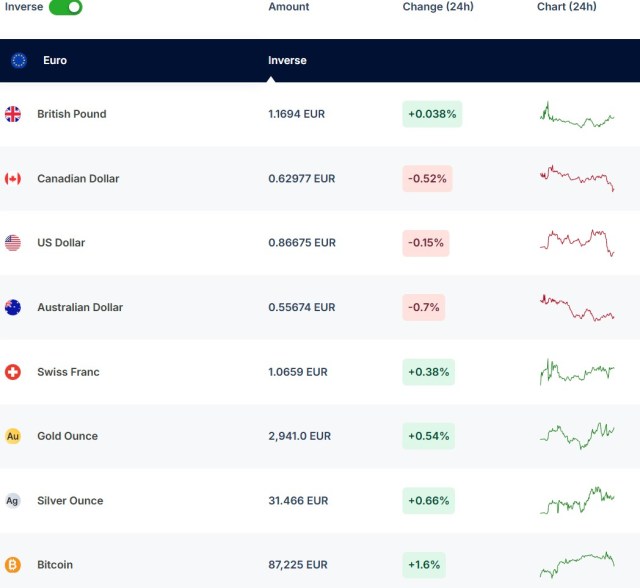Click the British Pound flag icon
Screen dimensions: 640x588
pos(13,114)
